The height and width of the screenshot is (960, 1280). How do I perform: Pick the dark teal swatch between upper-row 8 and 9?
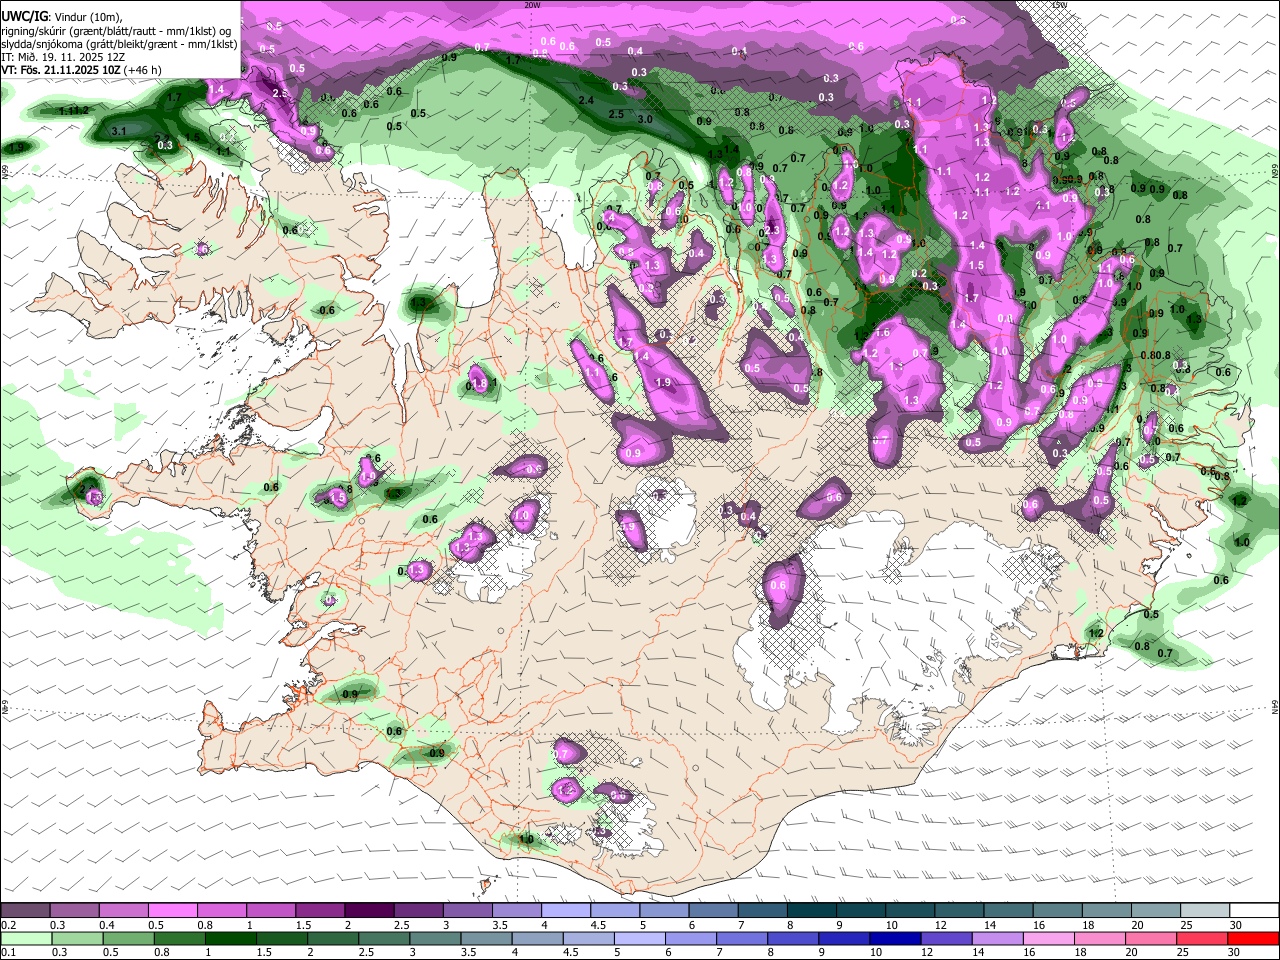coord(810,910)
